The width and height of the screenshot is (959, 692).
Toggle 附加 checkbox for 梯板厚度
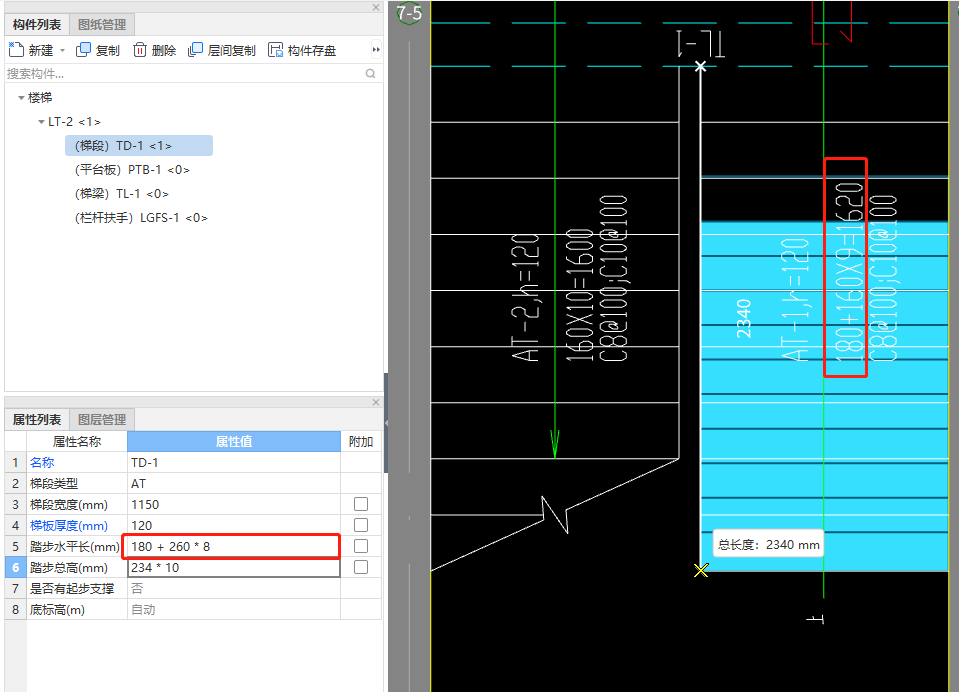pos(361,525)
